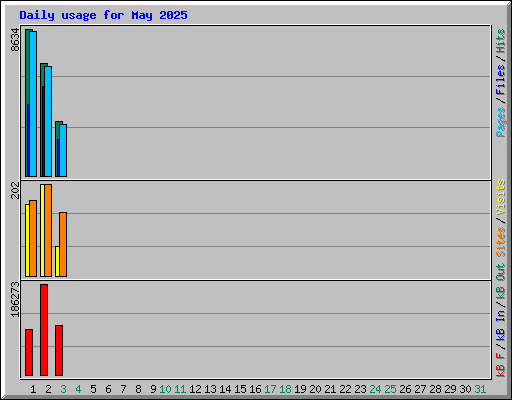Select day label 26 on the x-axis
Screen dimensions: 512x400
(x=405, y=389)
